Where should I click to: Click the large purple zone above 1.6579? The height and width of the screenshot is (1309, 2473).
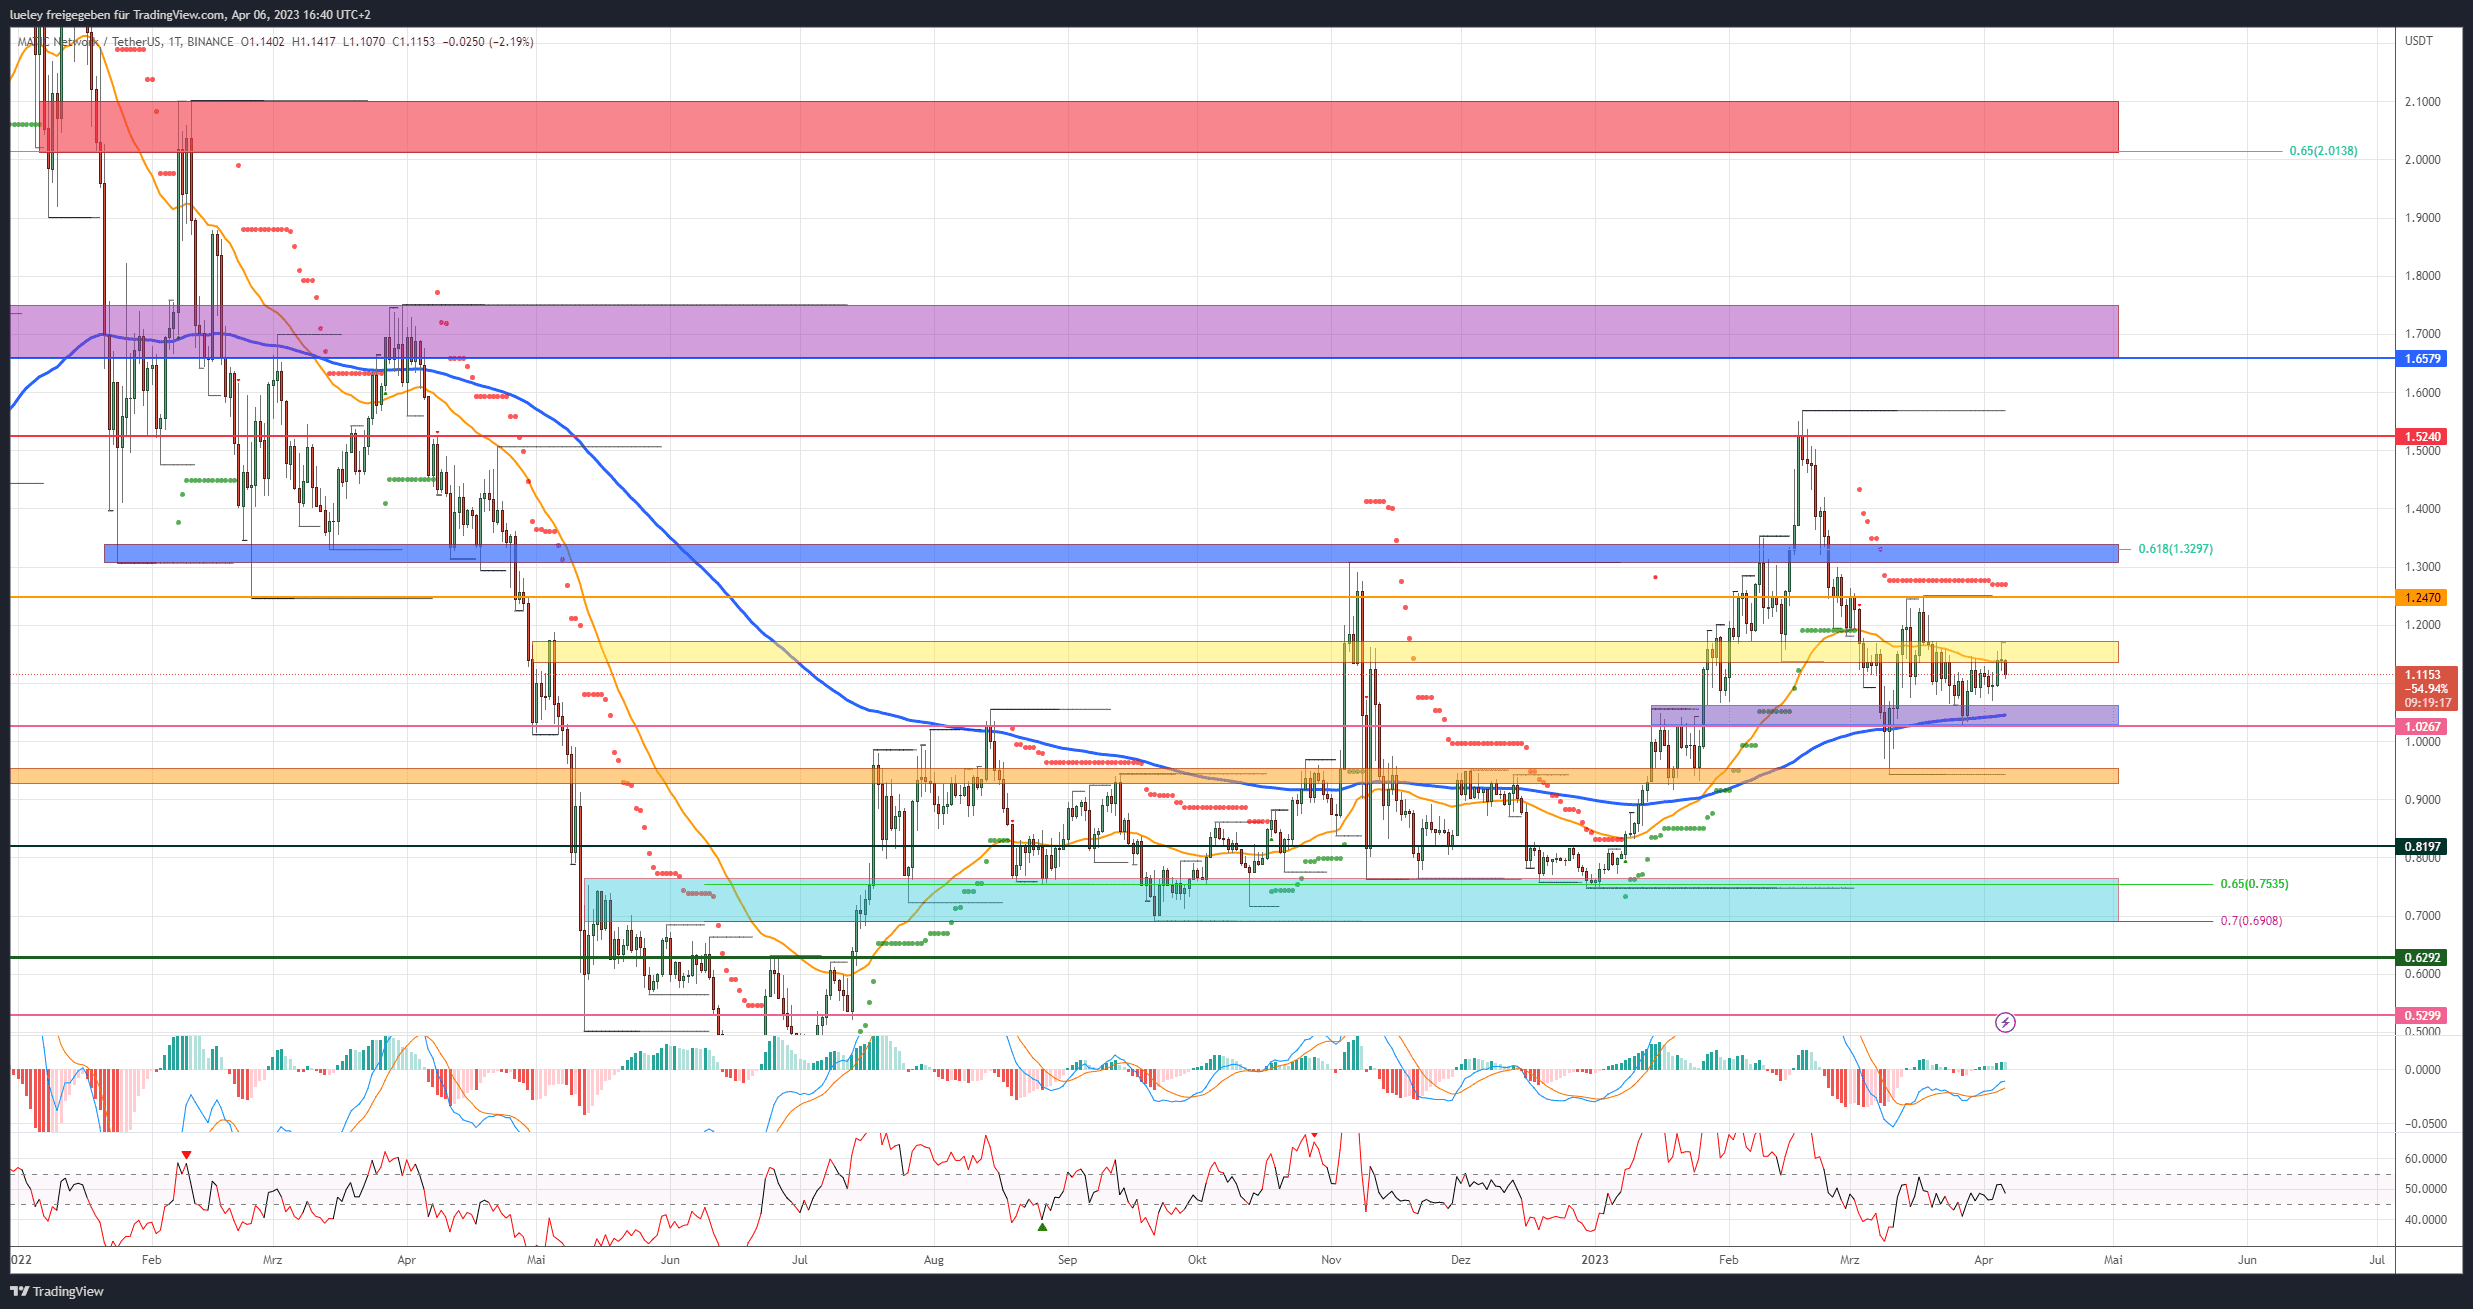[1064, 331]
